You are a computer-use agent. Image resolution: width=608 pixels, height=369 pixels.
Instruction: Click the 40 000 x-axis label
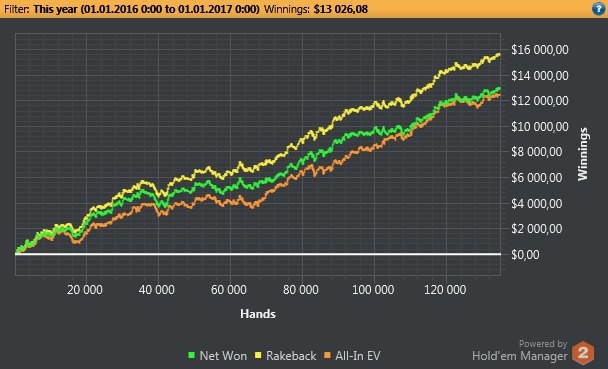pyautogui.click(x=157, y=290)
